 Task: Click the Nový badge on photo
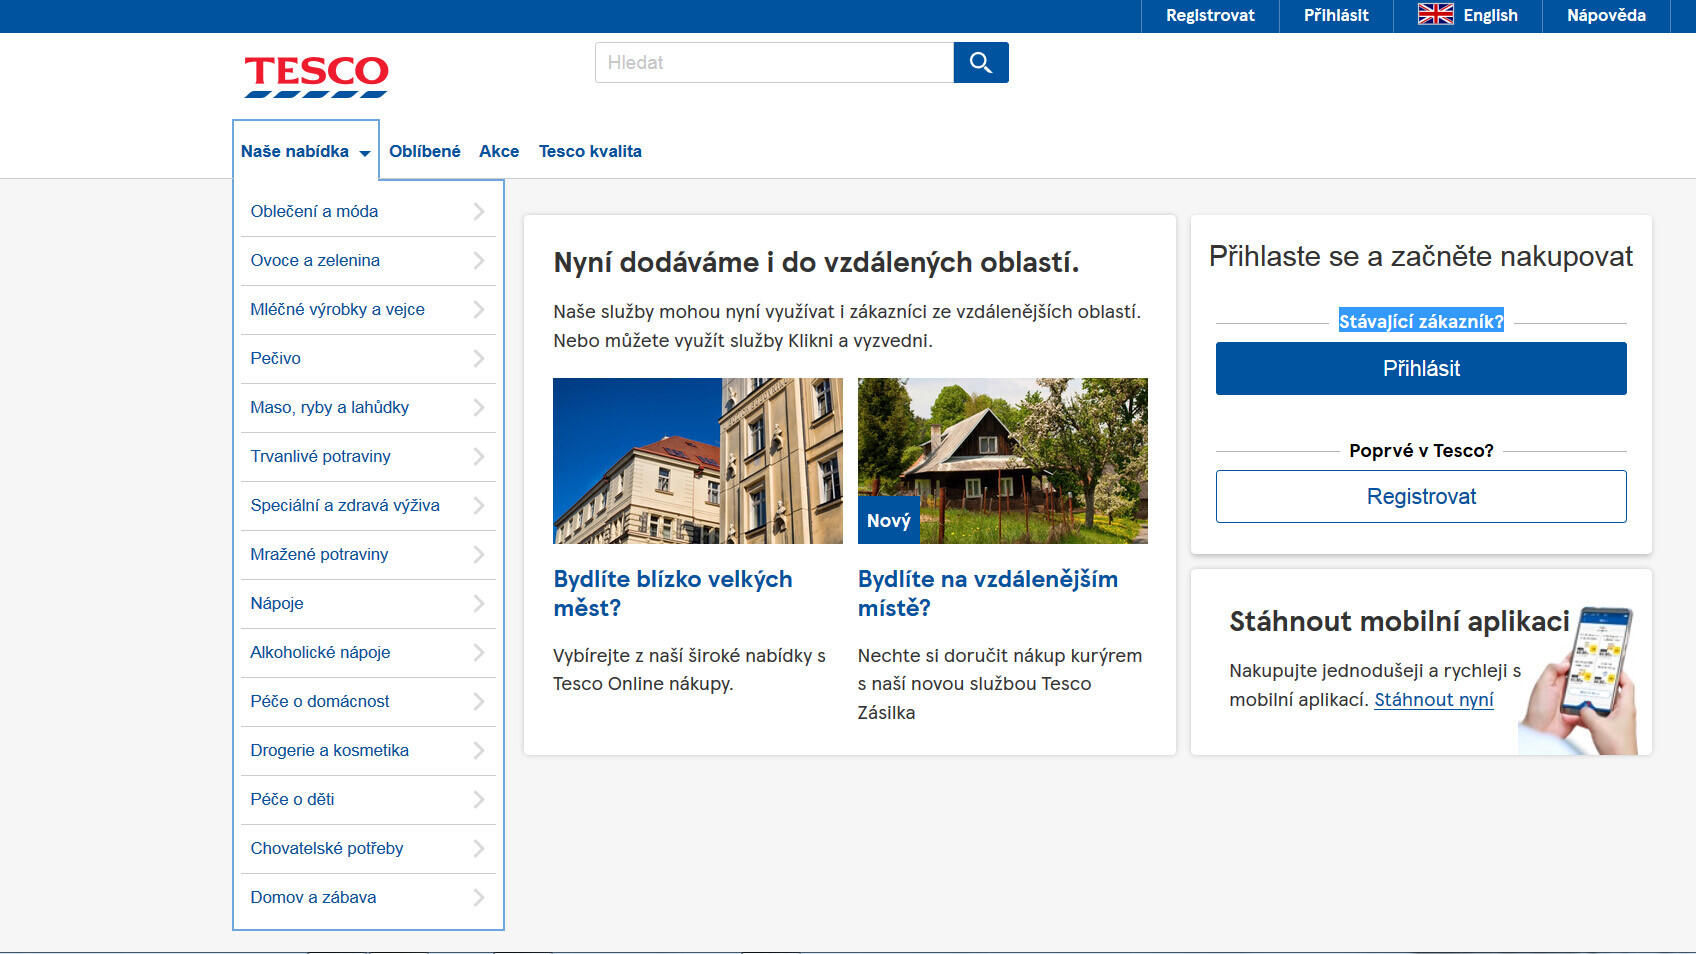click(x=889, y=520)
